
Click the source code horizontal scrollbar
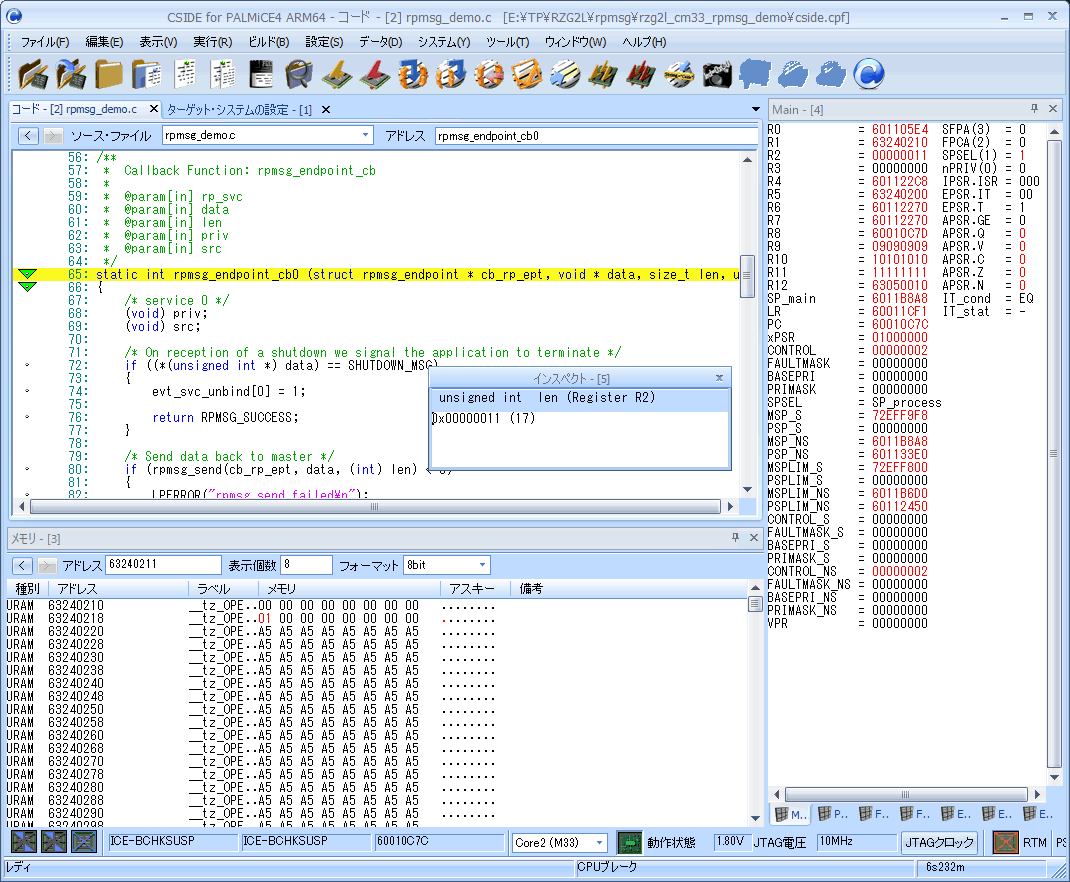375,506
